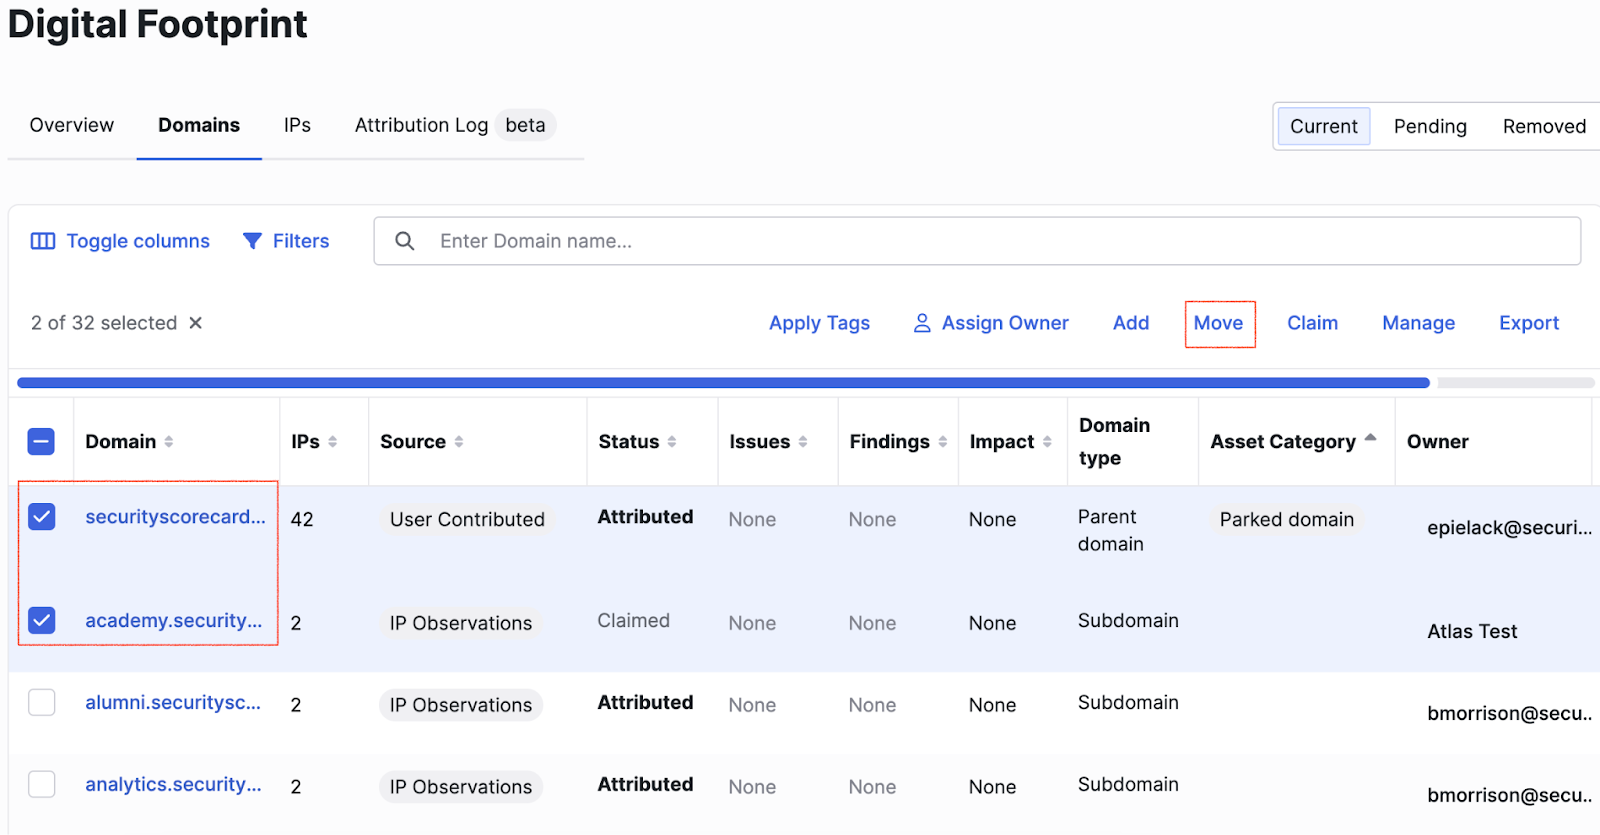
Task: Click the Claimed status in academy row
Action: 633,621
